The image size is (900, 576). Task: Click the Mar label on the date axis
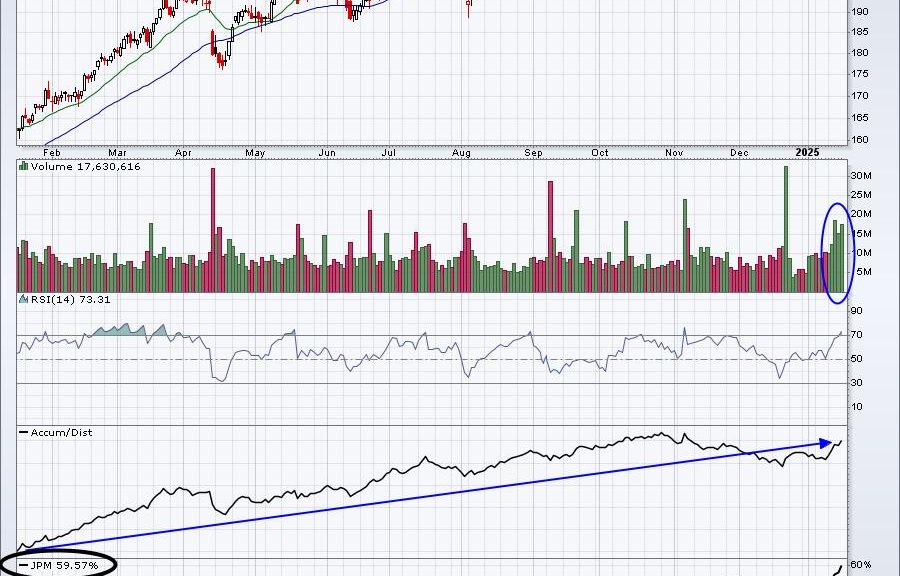(x=117, y=153)
